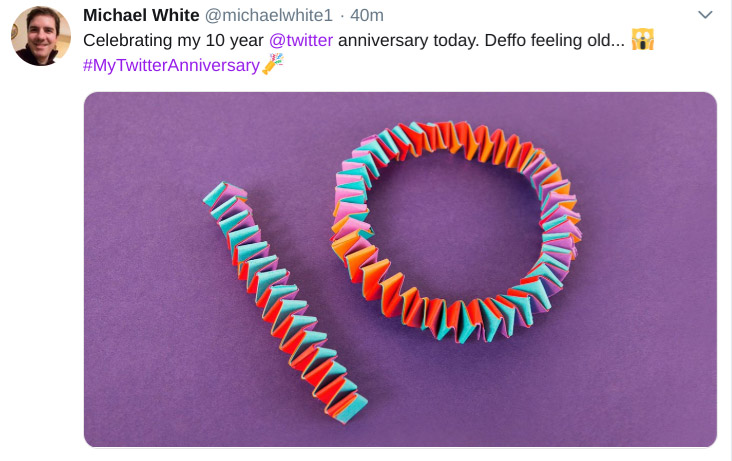Click the paper strip shaped like "1"
The height and width of the screenshot is (461, 732).
coord(285,298)
